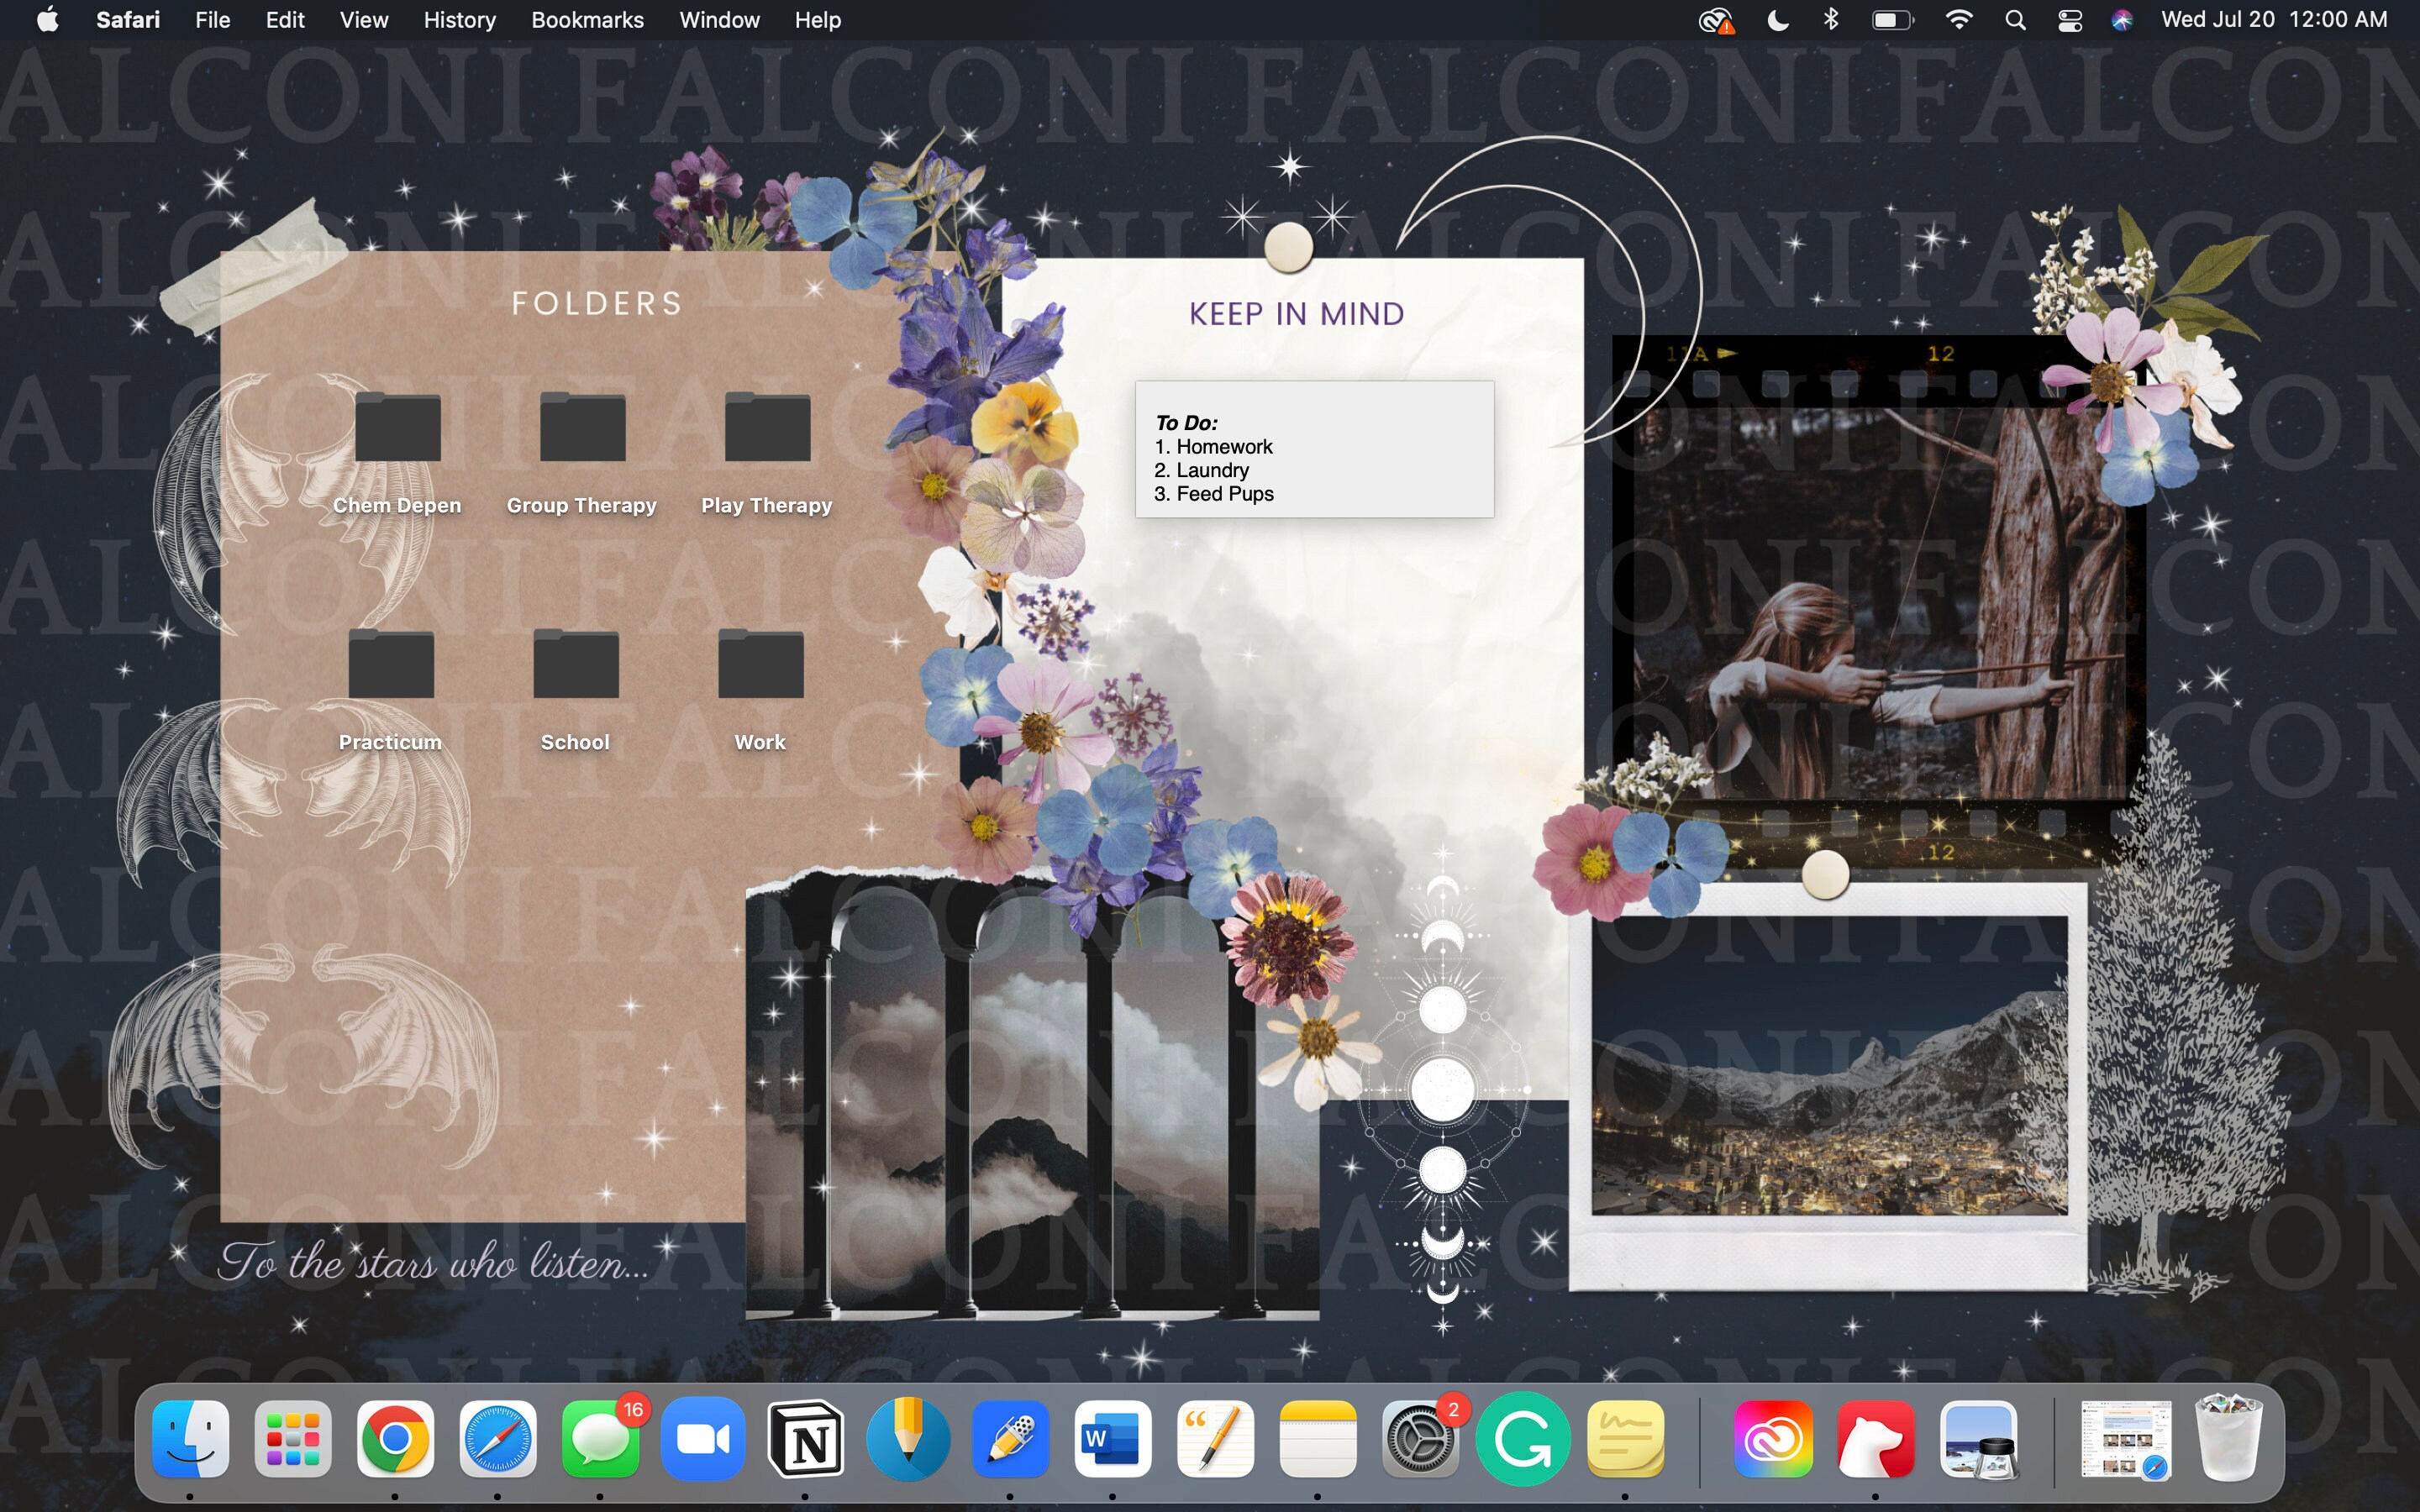This screenshot has height=1512, width=2420.
Task: Launch Zoom from the Dock
Action: pyautogui.click(x=704, y=1440)
